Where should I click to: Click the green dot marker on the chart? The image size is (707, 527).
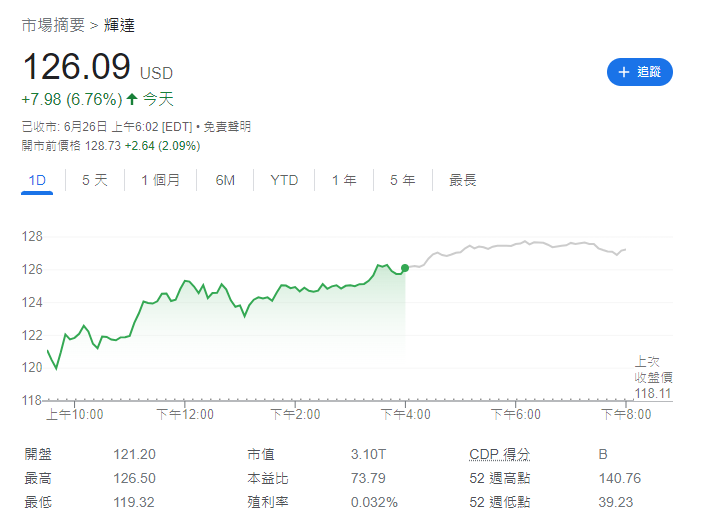click(x=405, y=267)
